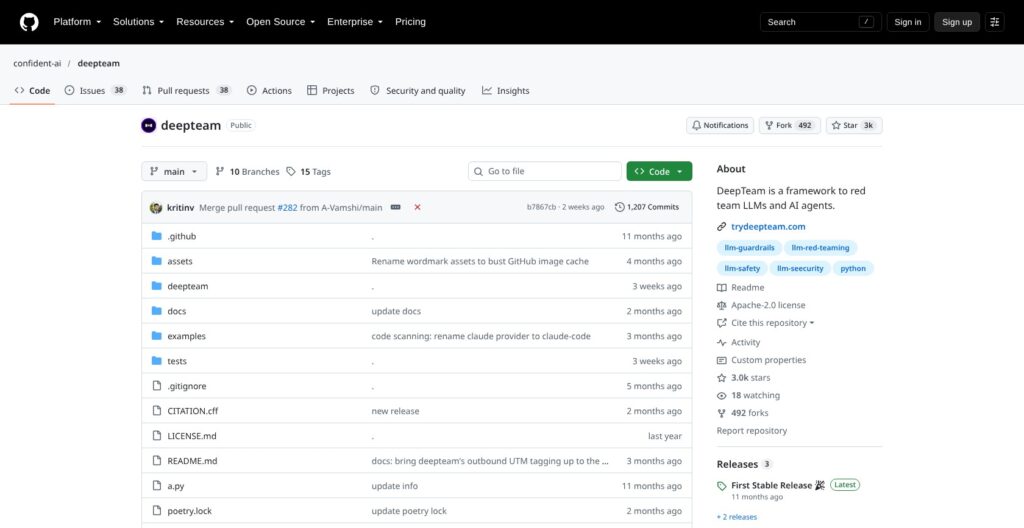Click kritinv's avatar in commit row
1024x528 pixels.
pyautogui.click(x=155, y=207)
